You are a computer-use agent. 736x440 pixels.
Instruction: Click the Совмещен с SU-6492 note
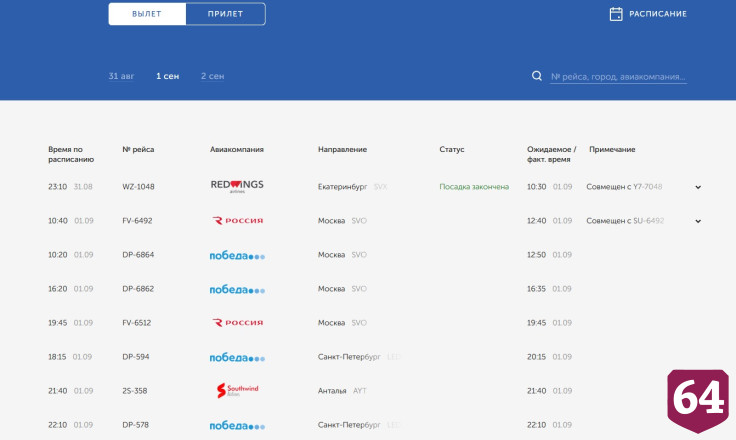click(625, 221)
